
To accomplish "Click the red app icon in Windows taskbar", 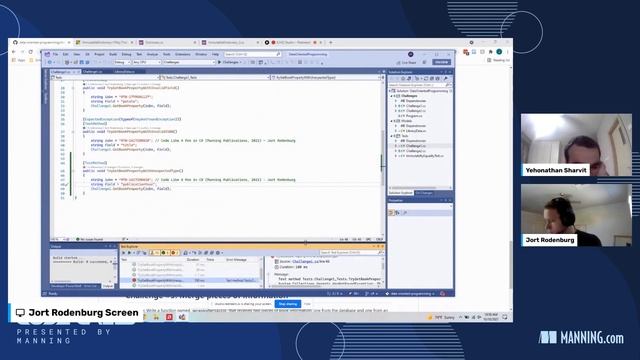I will click(169, 317).
